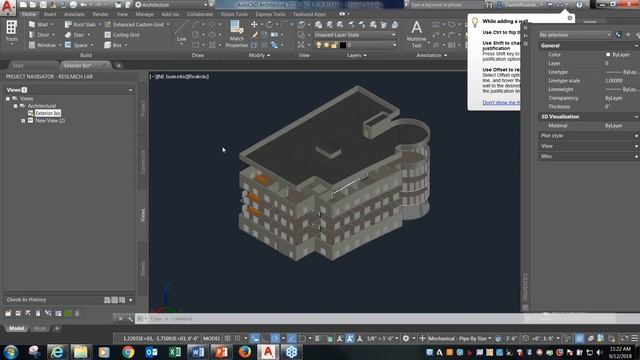Close the command line with X
This screenshot has height=360, width=640.
[x=120, y=319]
